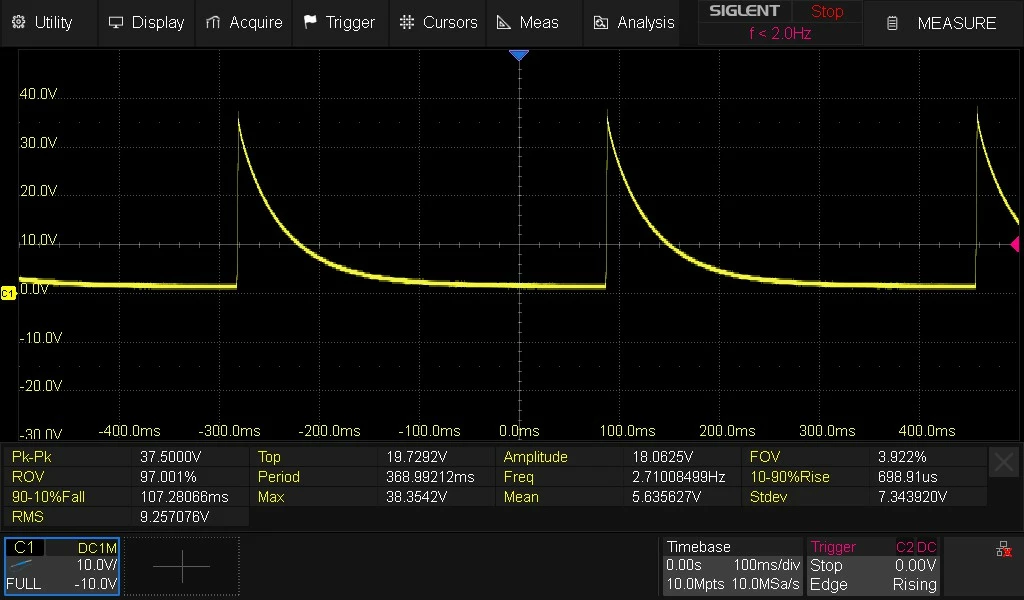1024x600 pixels.
Task: Click the Pk-Pk value 37.5000V
Action: [170, 457]
